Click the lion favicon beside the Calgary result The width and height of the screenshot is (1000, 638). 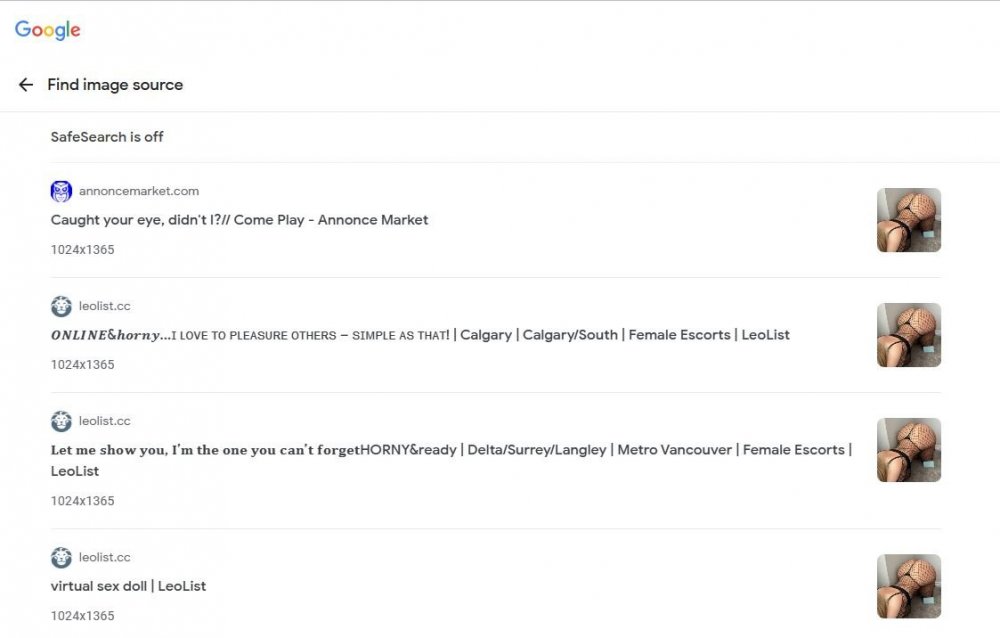point(61,306)
